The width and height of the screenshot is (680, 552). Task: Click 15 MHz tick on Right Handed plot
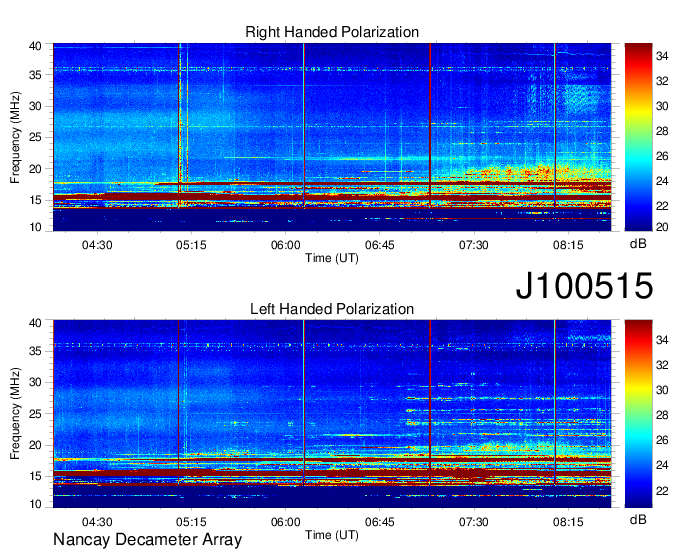pyautogui.click(x=35, y=201)
